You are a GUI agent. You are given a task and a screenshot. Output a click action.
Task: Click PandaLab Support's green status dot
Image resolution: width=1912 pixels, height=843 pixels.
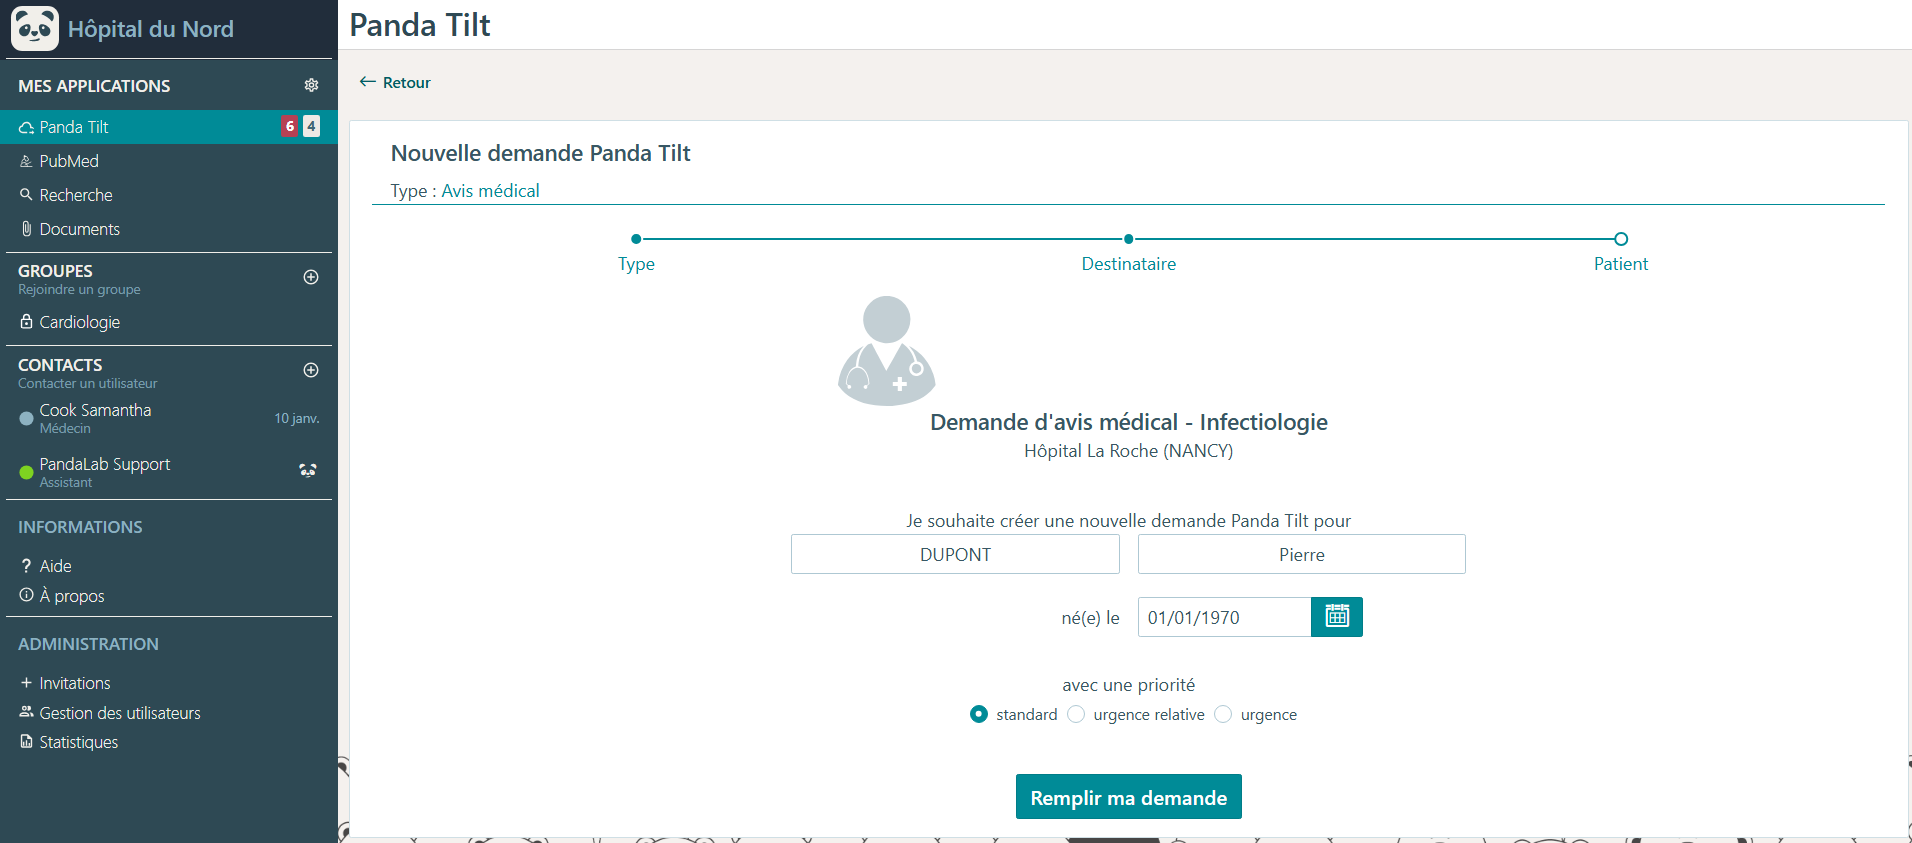coord(26,473)
